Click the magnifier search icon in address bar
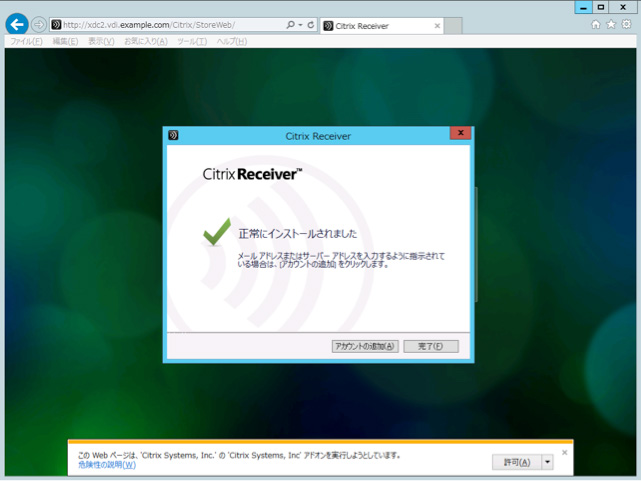The height and width of the screenshot is (481, 642). 290,25
